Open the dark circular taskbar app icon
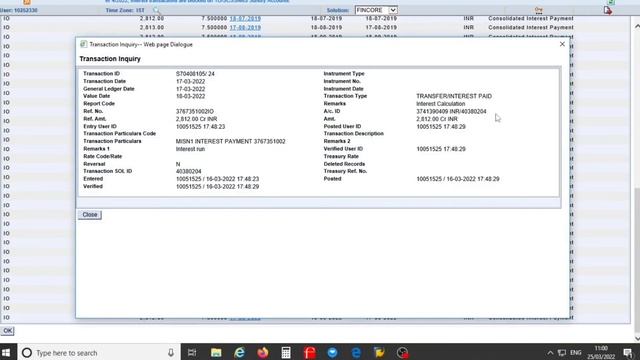640x360 pixels. [x=402, y=353]
